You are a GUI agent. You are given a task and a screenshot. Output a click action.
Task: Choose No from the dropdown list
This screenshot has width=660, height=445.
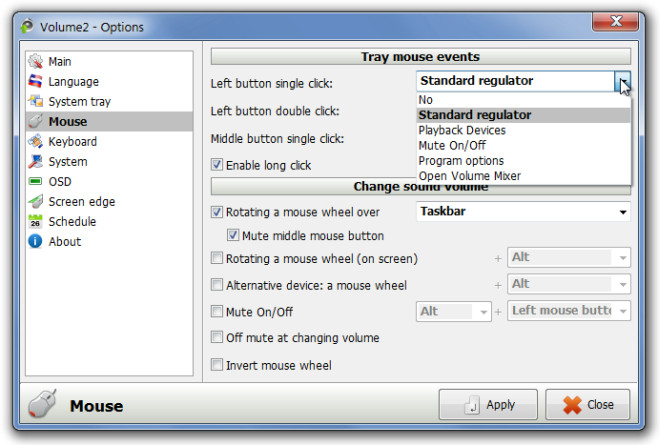pyautogui.click(x=524, y=100)
